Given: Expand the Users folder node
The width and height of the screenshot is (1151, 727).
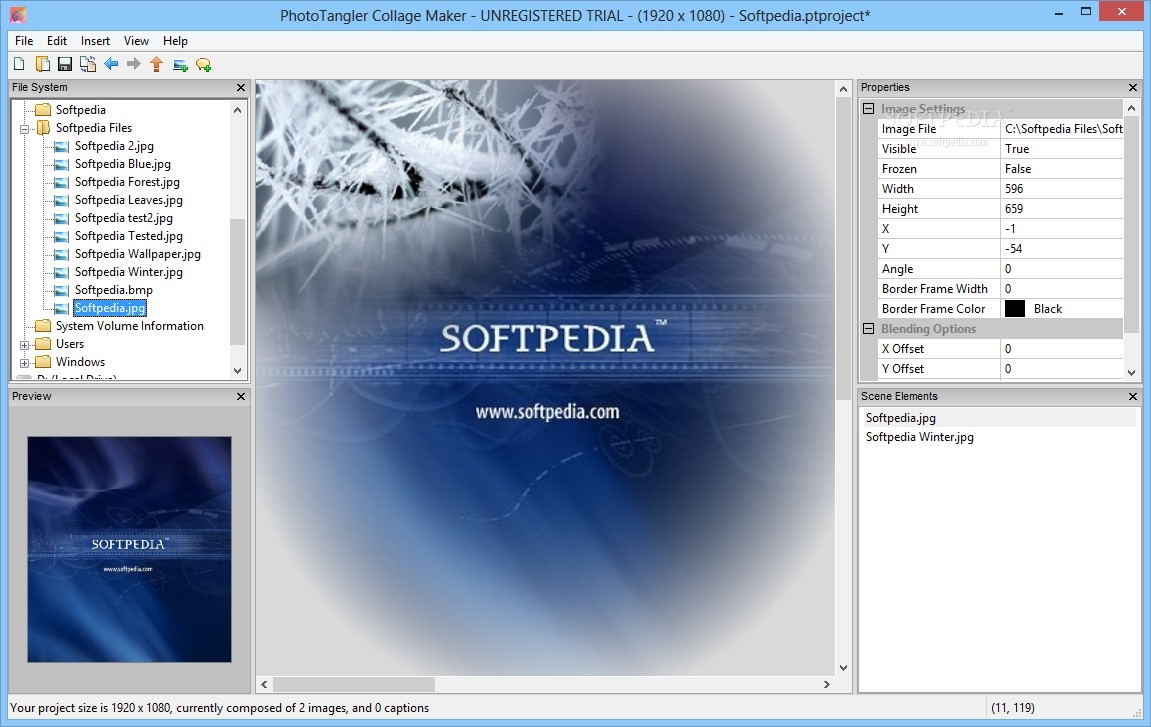Looking at the screenshot, I should pyautogui.click(x=24, y=344).
